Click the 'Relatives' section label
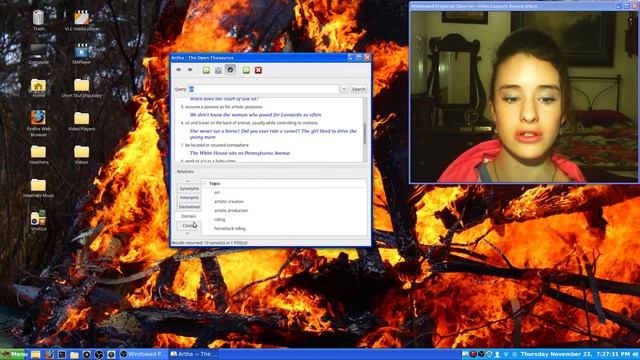Screen dimensions: 640x360 click(x=185, y=172)
